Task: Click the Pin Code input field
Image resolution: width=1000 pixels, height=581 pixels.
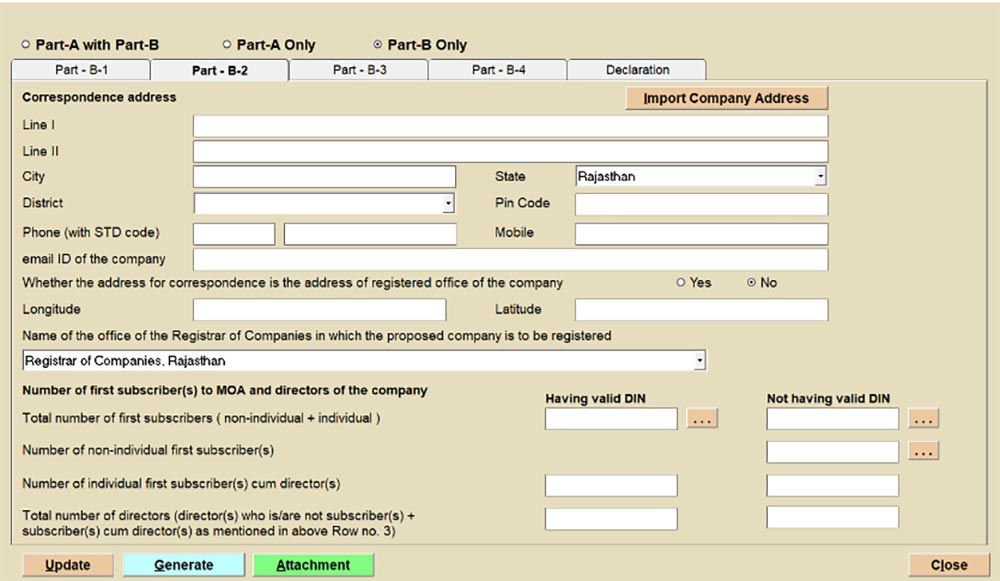Action: click(x=701, y=204)
